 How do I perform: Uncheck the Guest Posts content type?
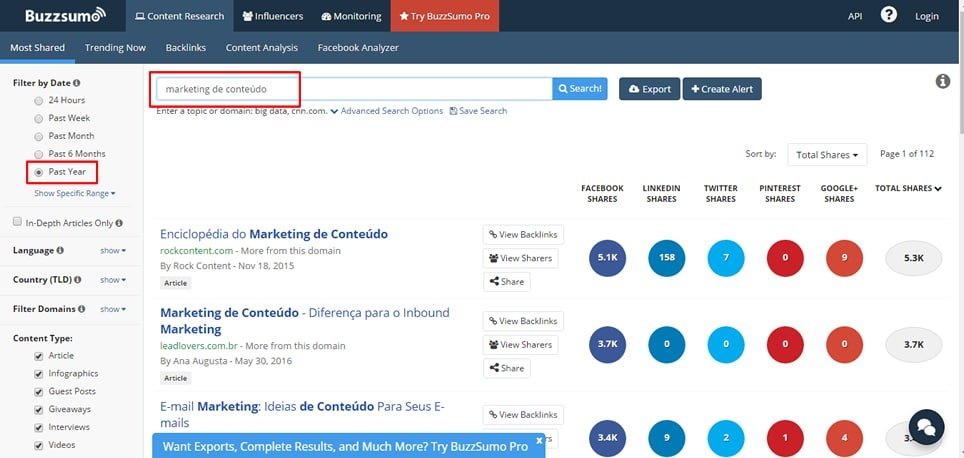39,392
